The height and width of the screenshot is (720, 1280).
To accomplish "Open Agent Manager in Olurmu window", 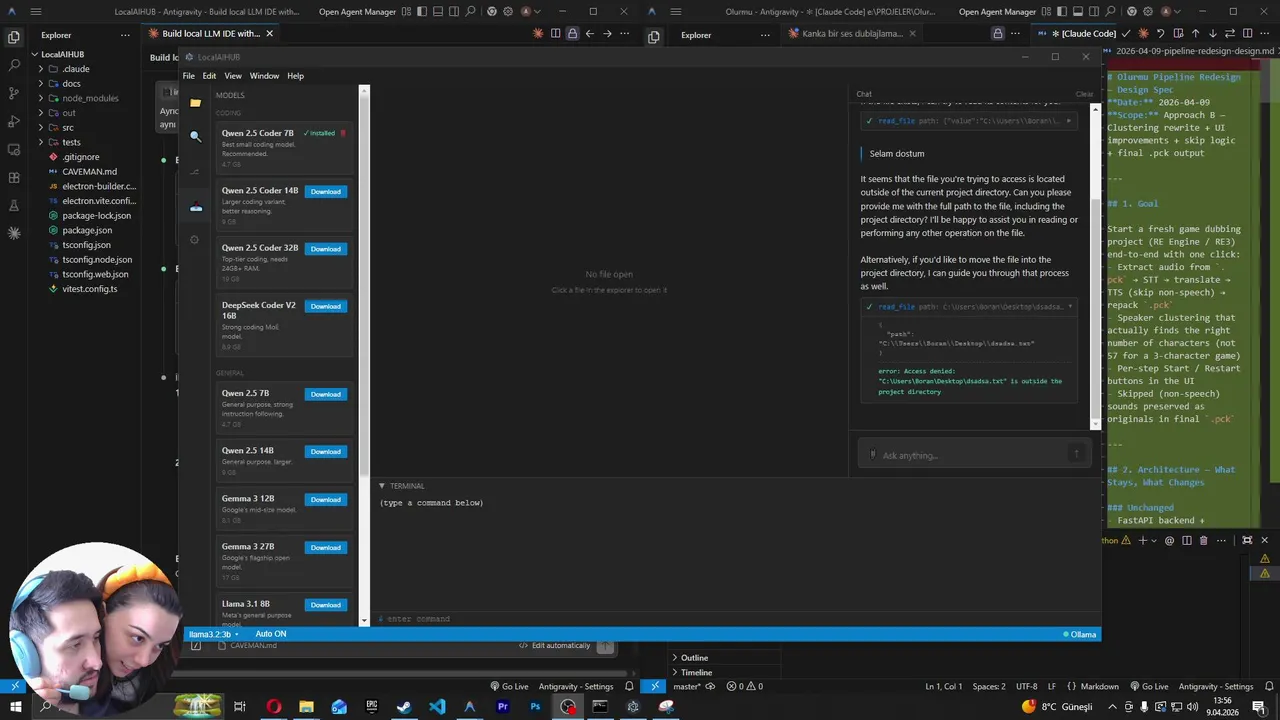I will click(997, 12).
